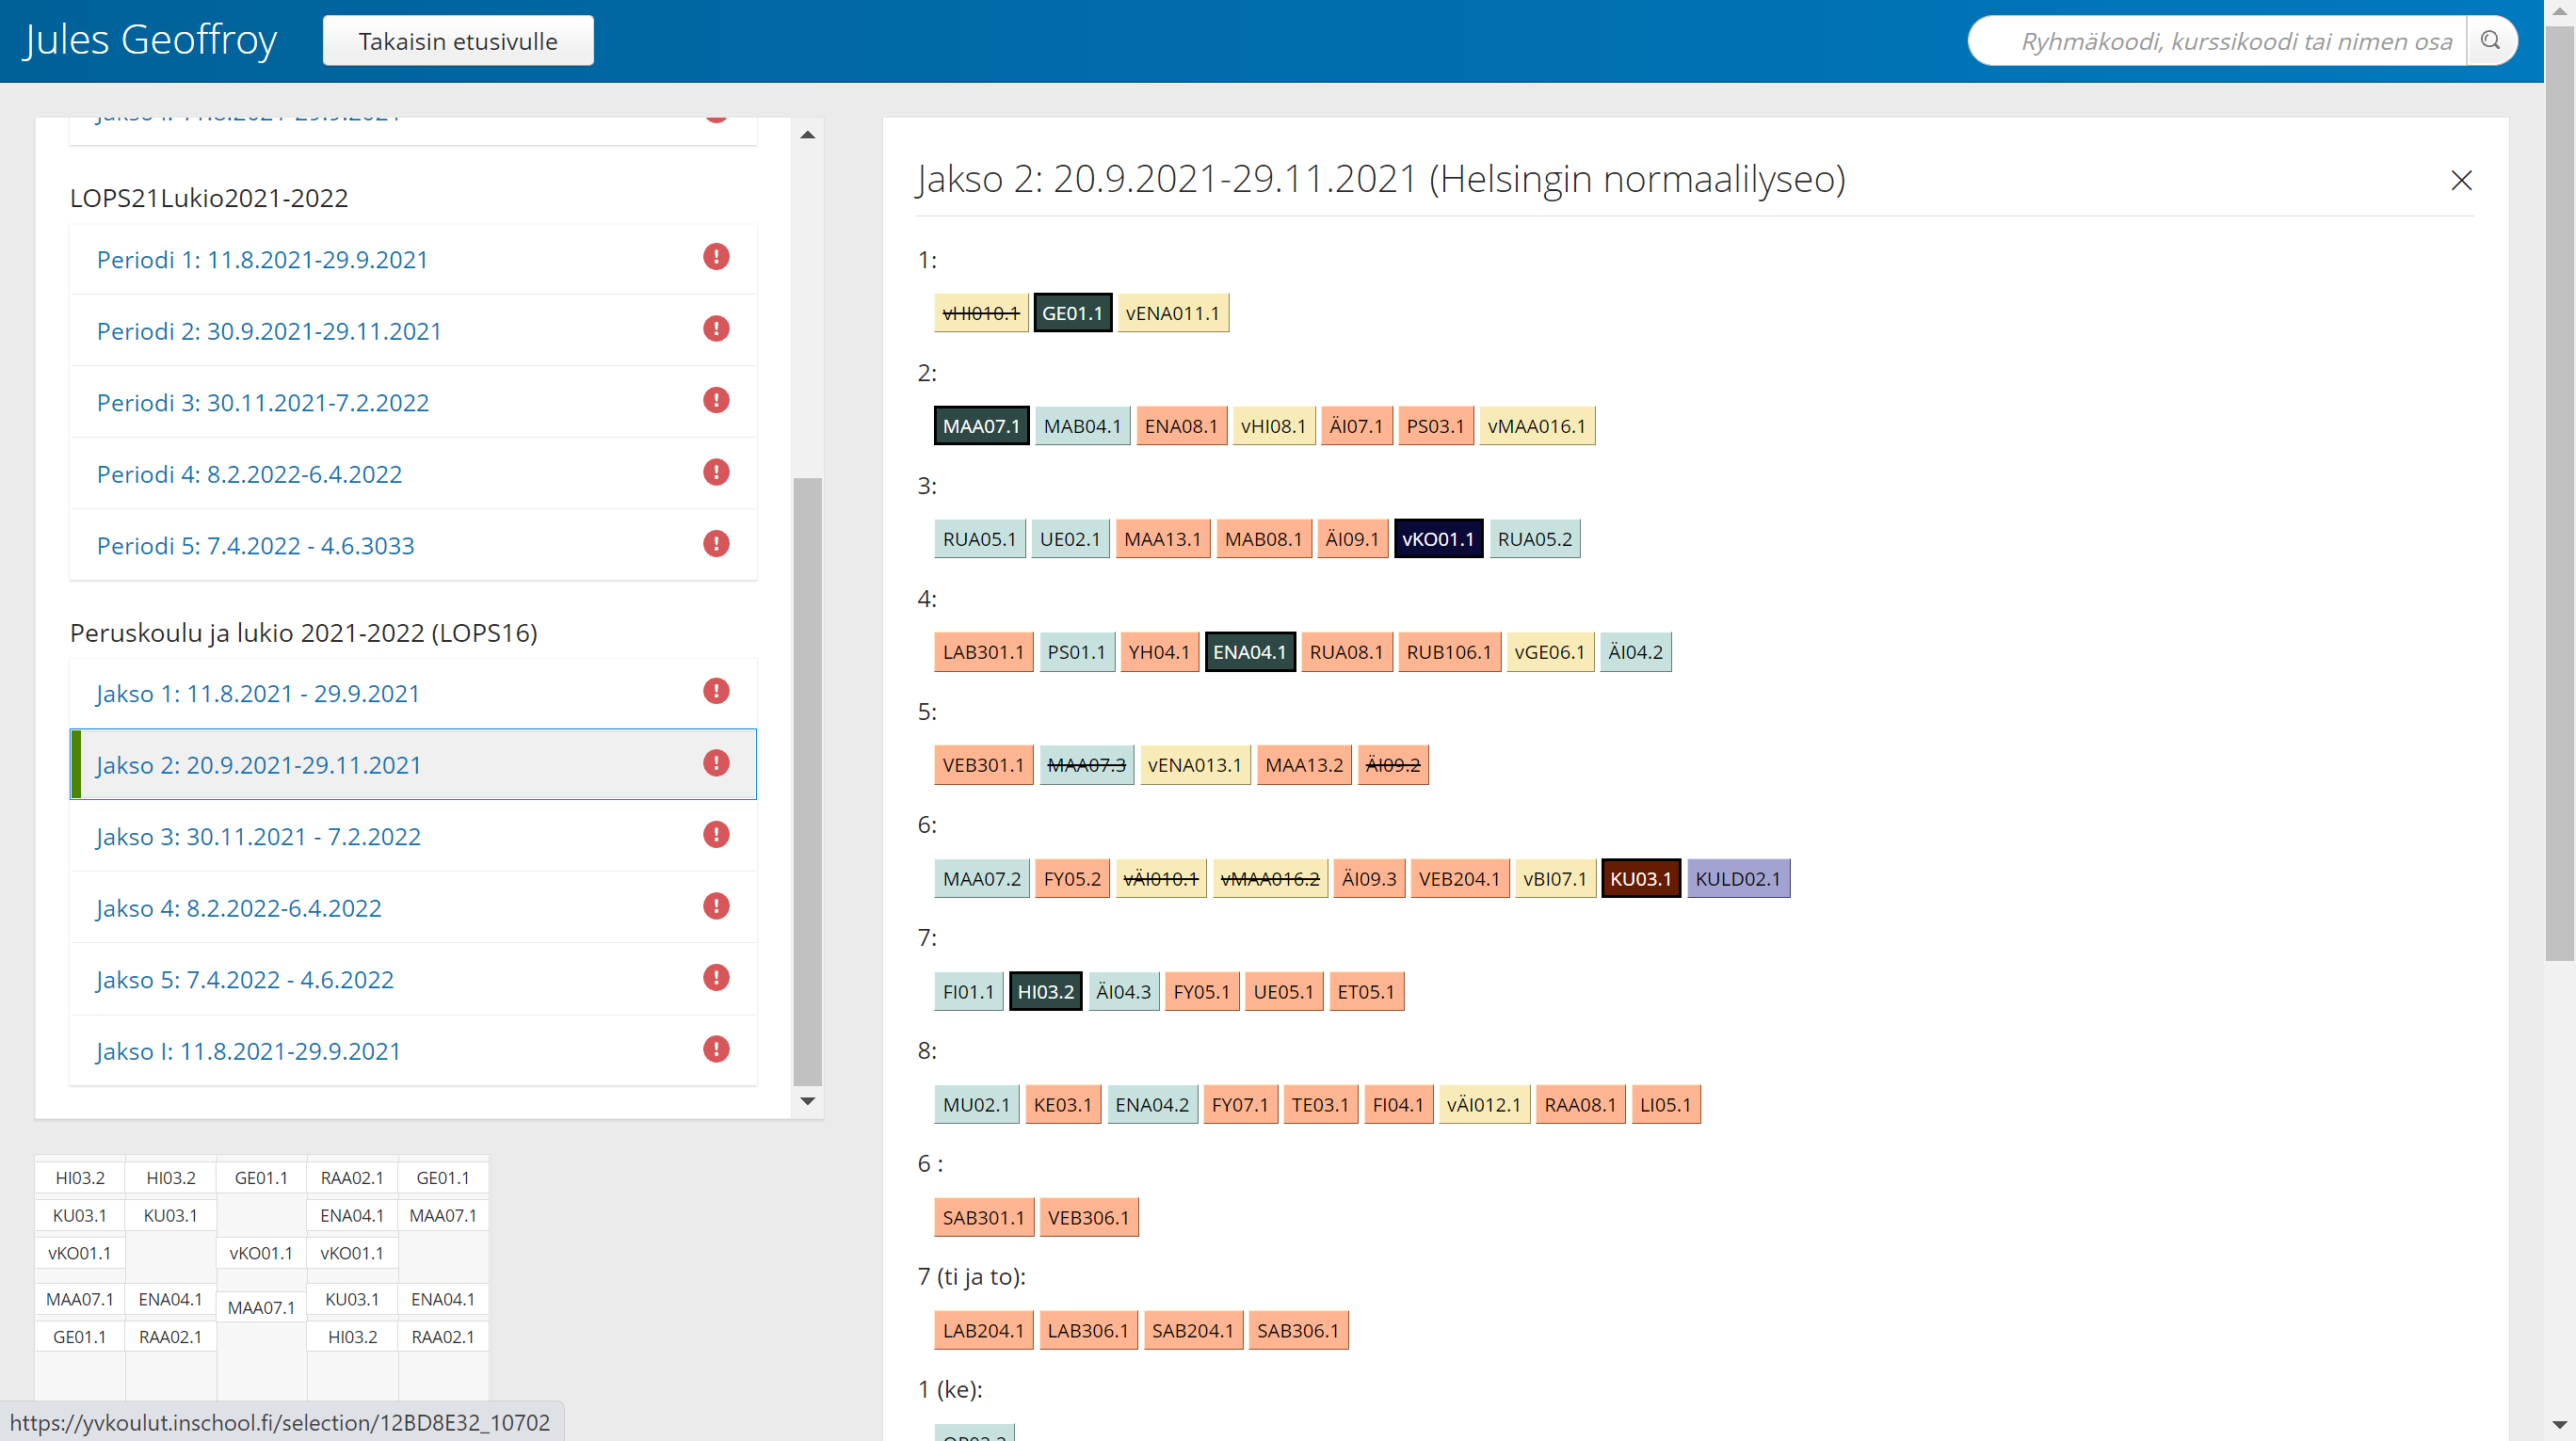Click alert icon on Jakso 1 row
This screenshot has height=1441, width=2576.
pyautogui.click(x=716, y=692)
